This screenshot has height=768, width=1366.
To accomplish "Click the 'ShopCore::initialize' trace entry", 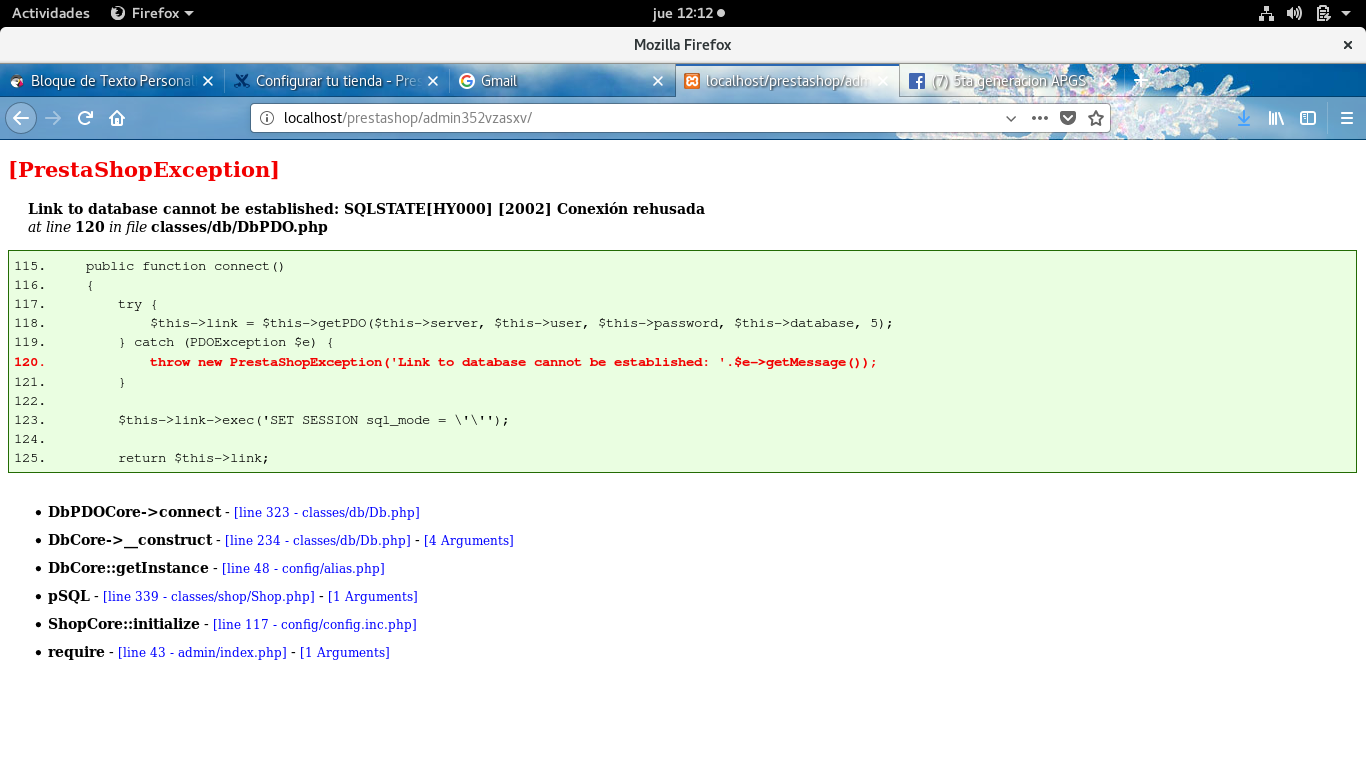I will [x=124, y=624].
